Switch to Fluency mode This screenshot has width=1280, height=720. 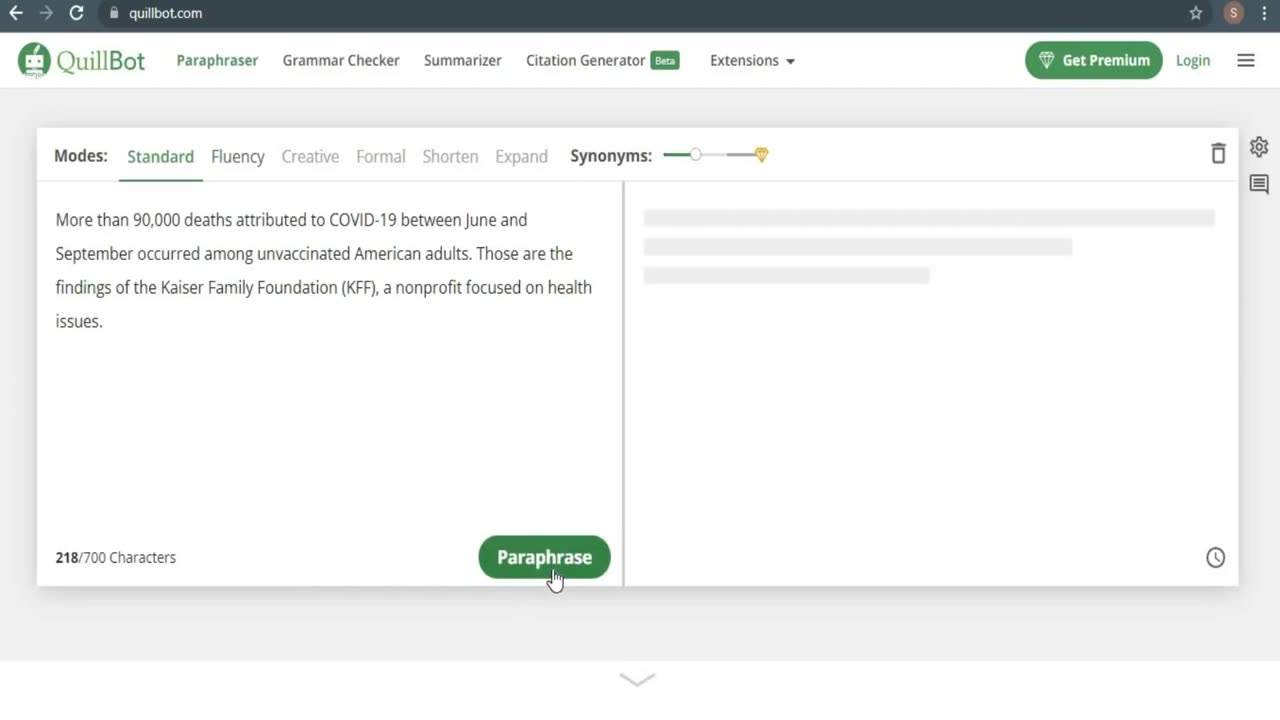click(x=238, y=156)
